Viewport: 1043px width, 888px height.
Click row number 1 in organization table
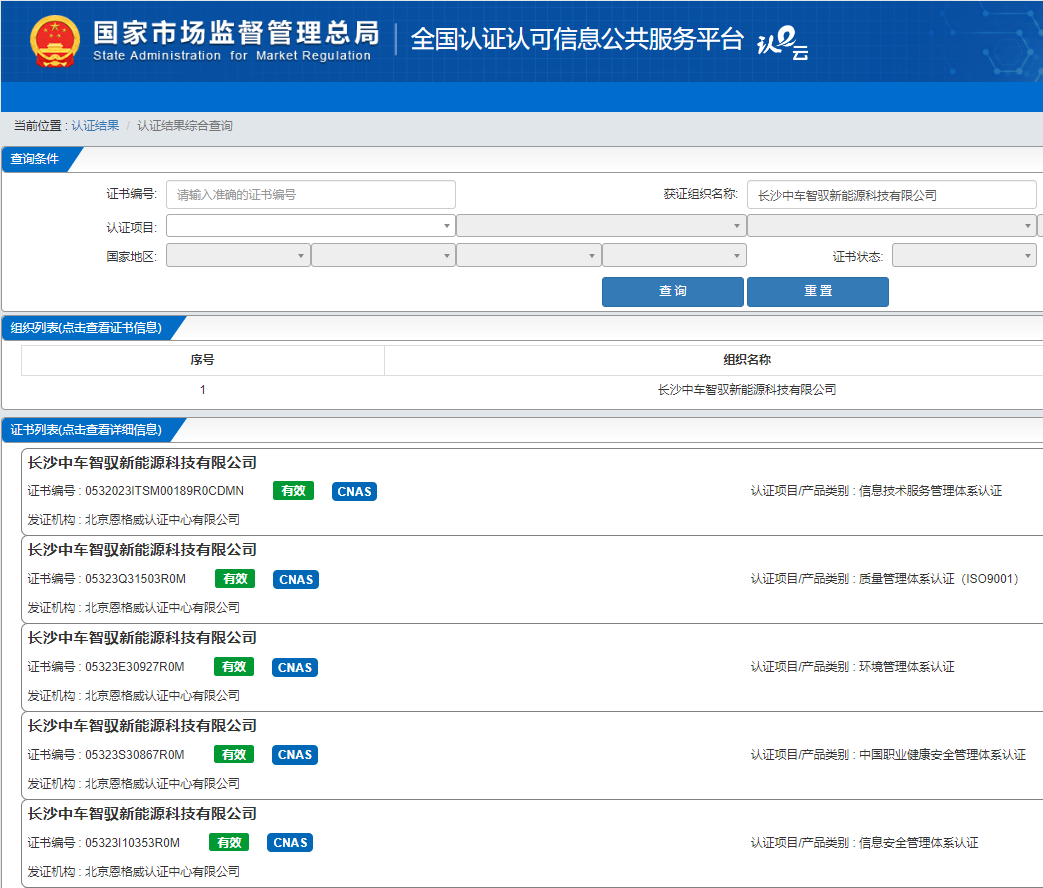pyautogui.click(x=202, y=390)
